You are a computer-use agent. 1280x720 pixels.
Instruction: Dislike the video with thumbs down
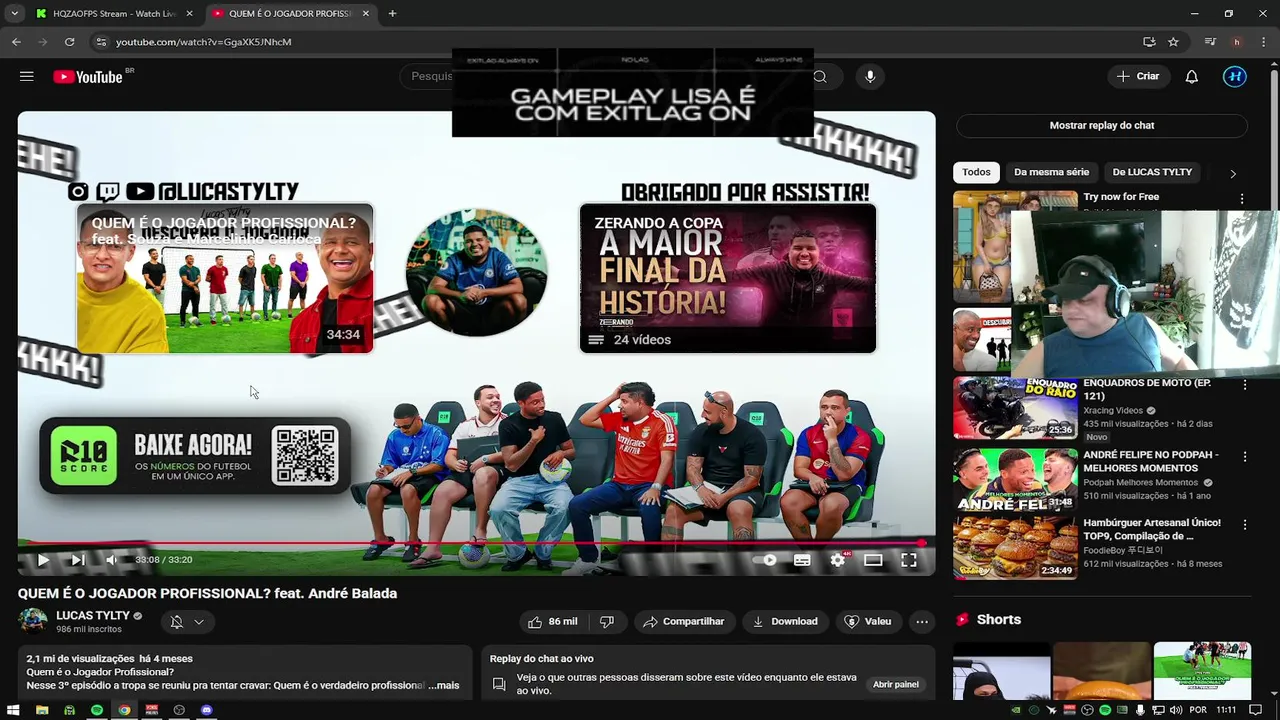607,622
